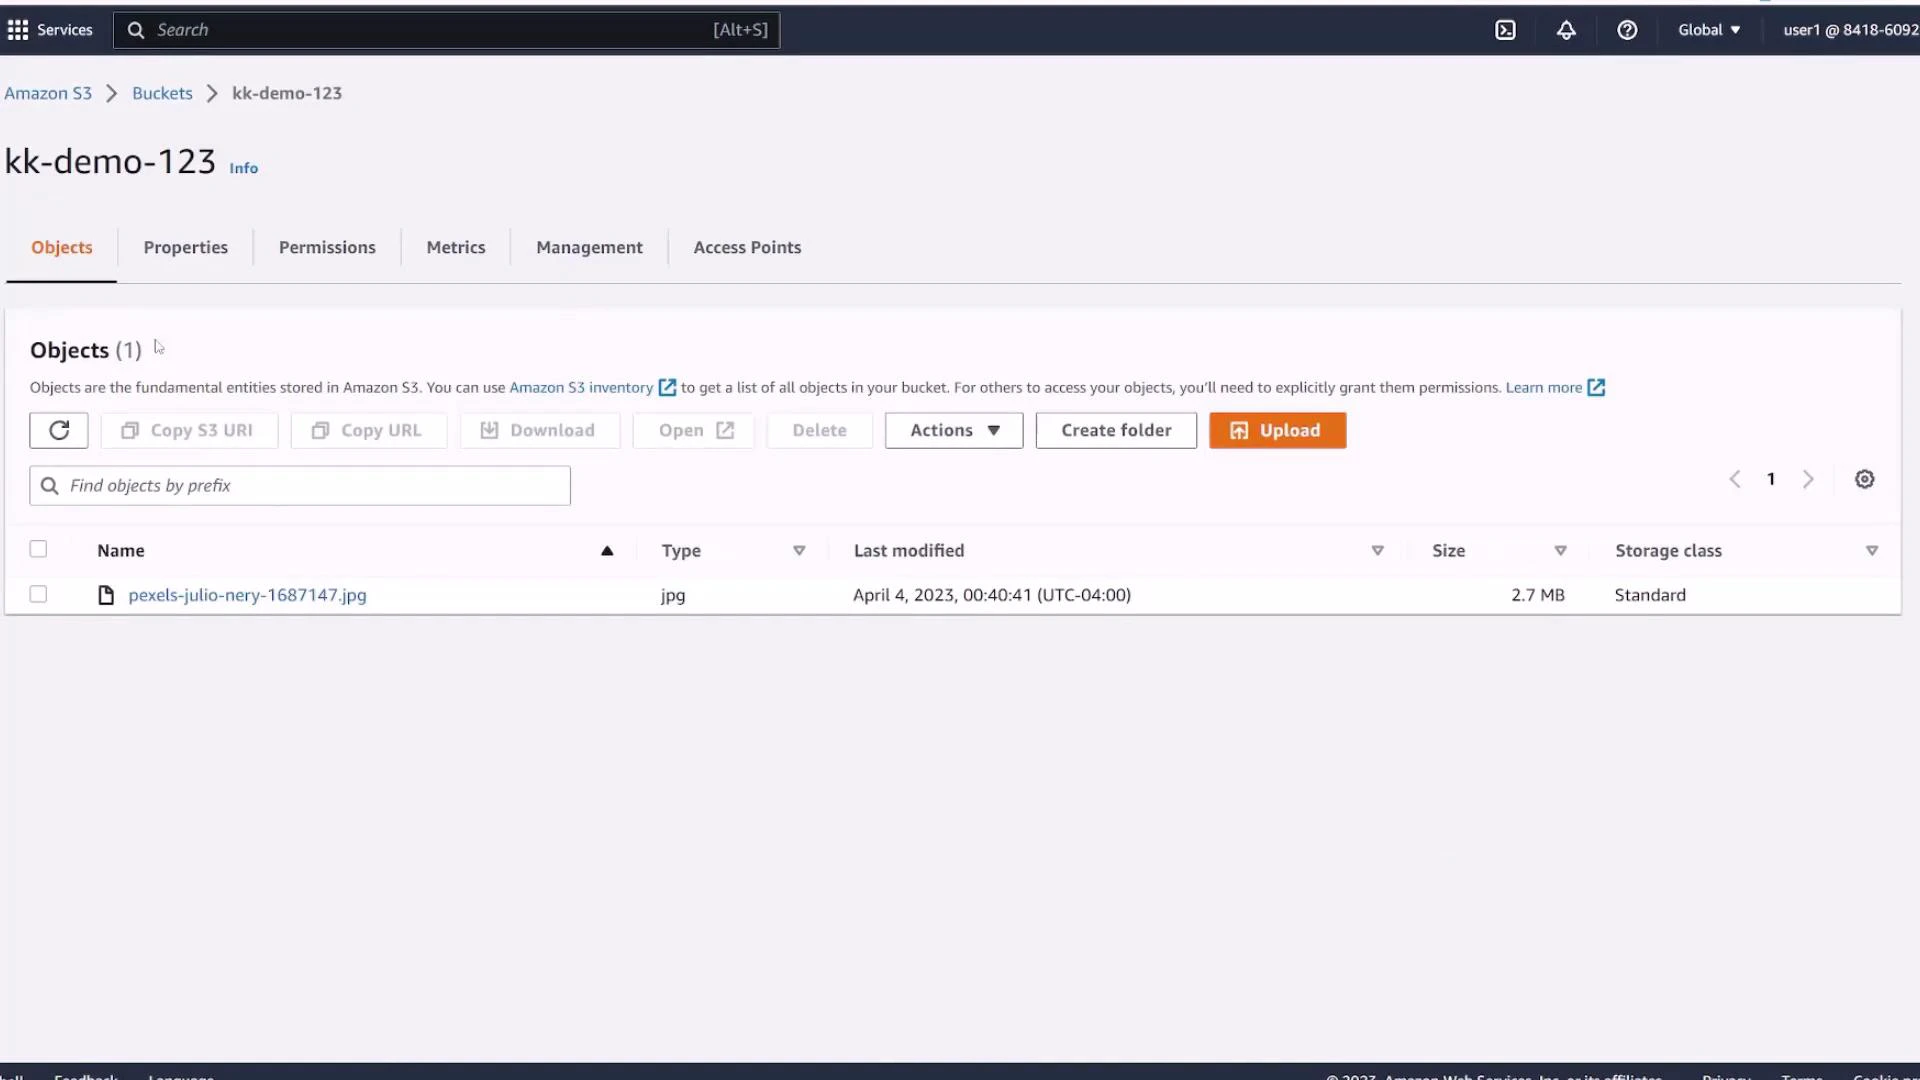This screenshot has width=1920, height=1080.
Task: Open the Actions dropdown
Action: click(x=952, y=430)
